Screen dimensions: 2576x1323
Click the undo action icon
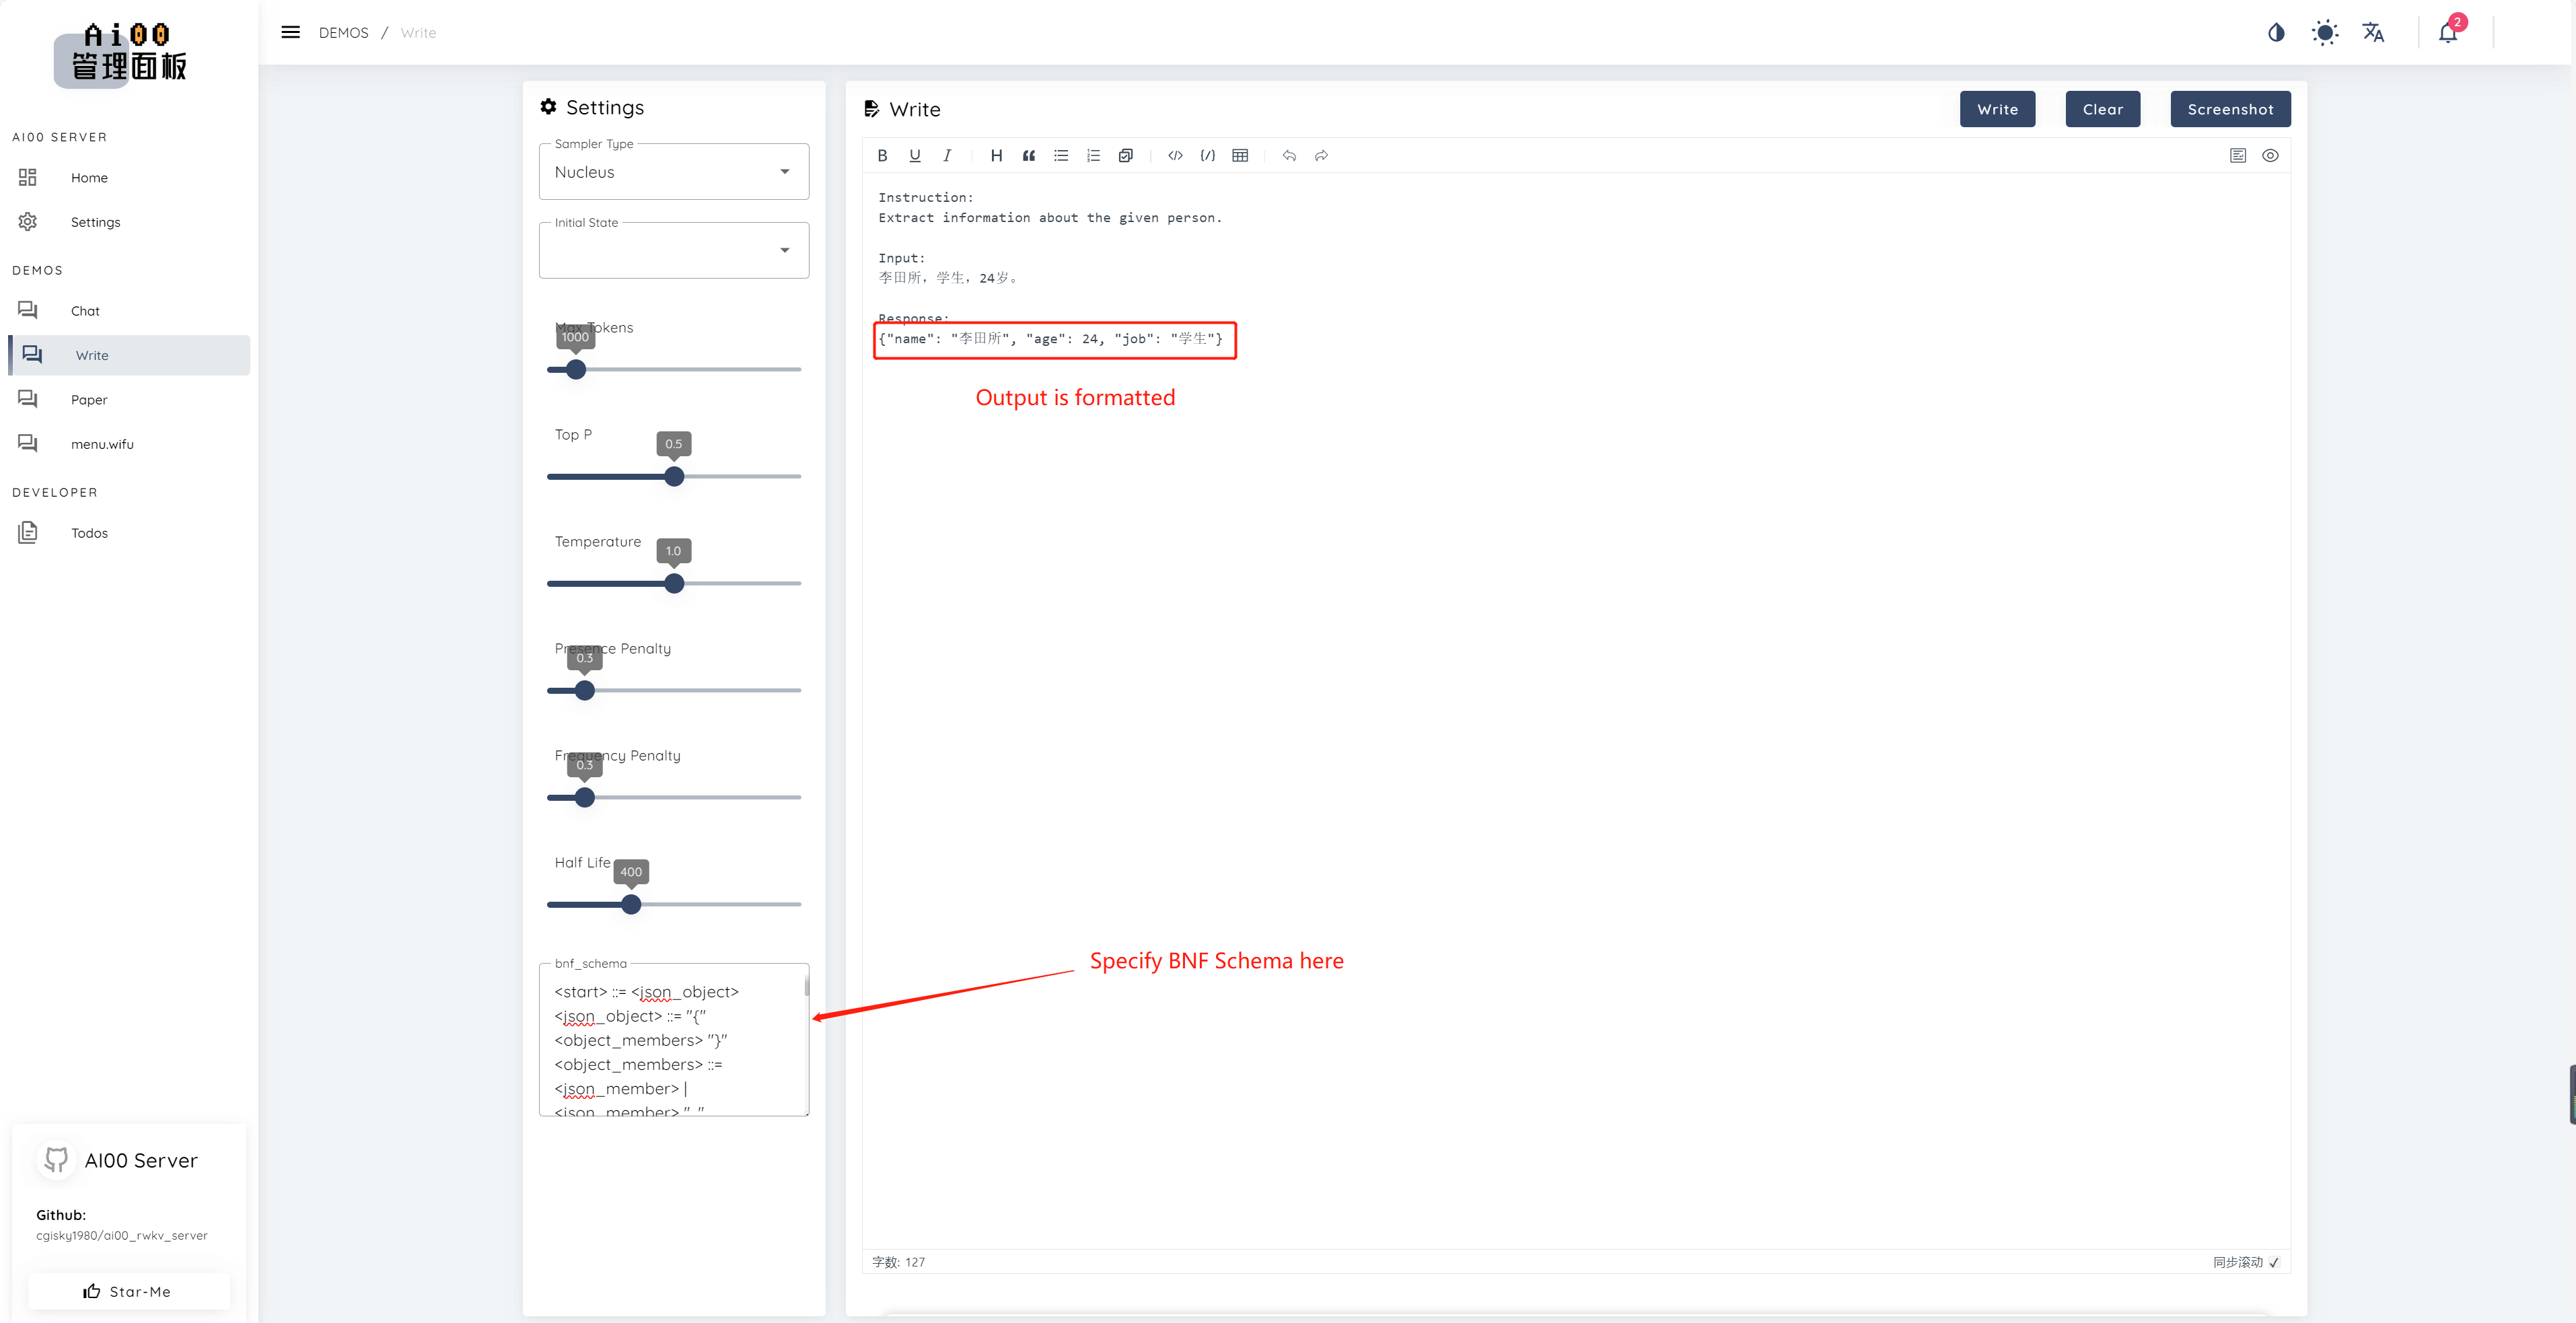[x=1289, y=155]
